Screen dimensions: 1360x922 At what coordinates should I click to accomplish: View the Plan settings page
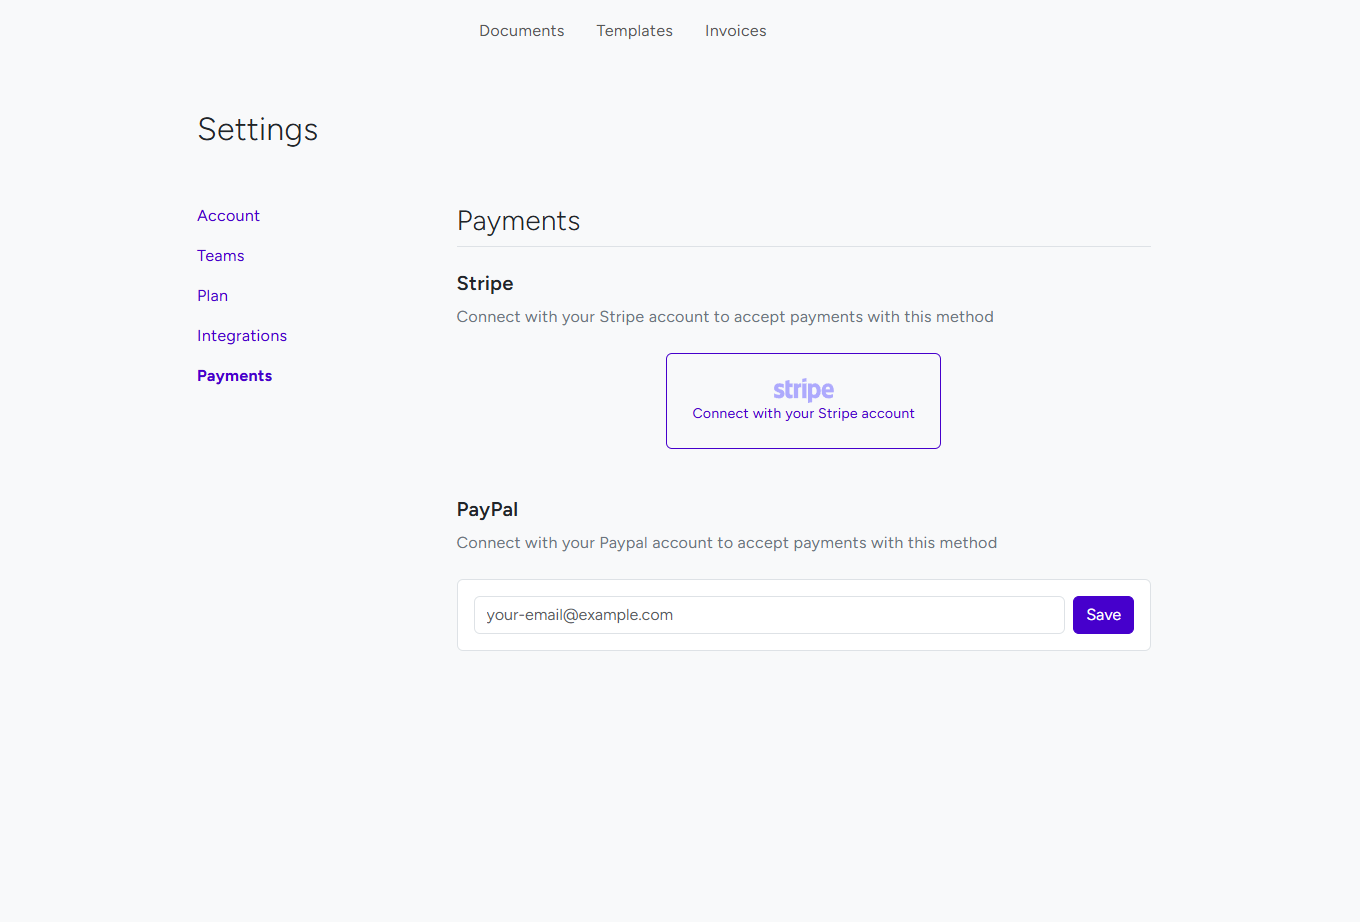coord(212,295)
